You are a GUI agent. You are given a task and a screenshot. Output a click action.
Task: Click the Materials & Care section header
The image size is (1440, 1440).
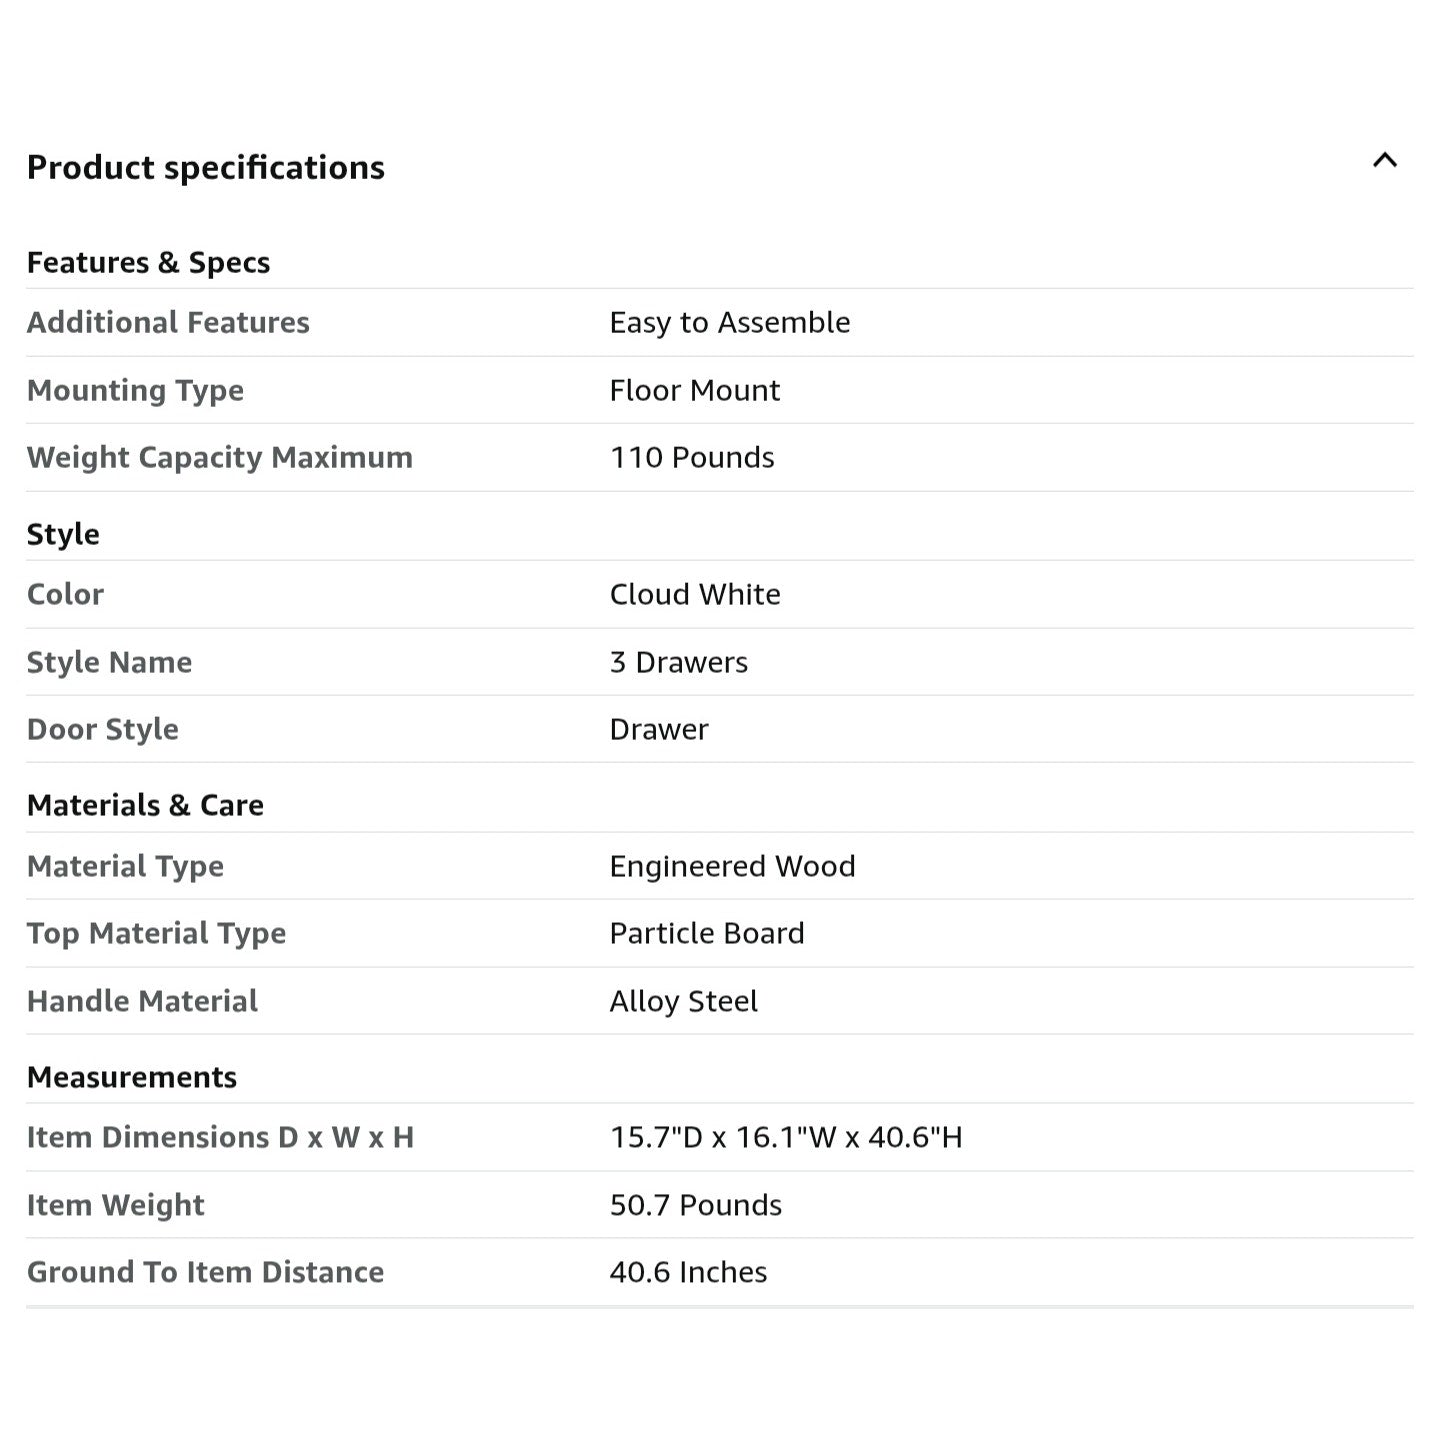point(145,805)
